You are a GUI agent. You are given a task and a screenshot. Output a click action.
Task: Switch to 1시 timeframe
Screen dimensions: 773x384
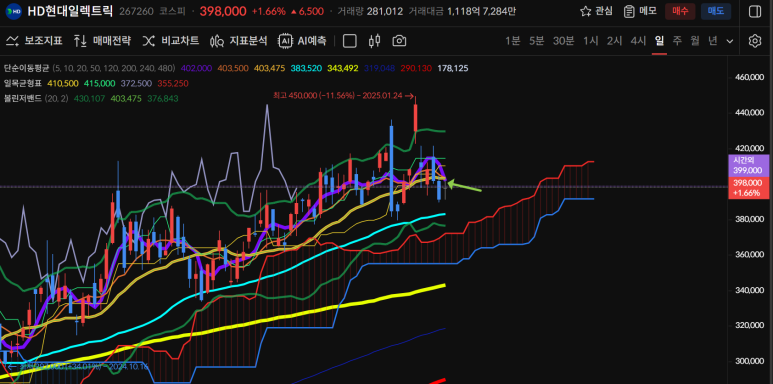591,41
